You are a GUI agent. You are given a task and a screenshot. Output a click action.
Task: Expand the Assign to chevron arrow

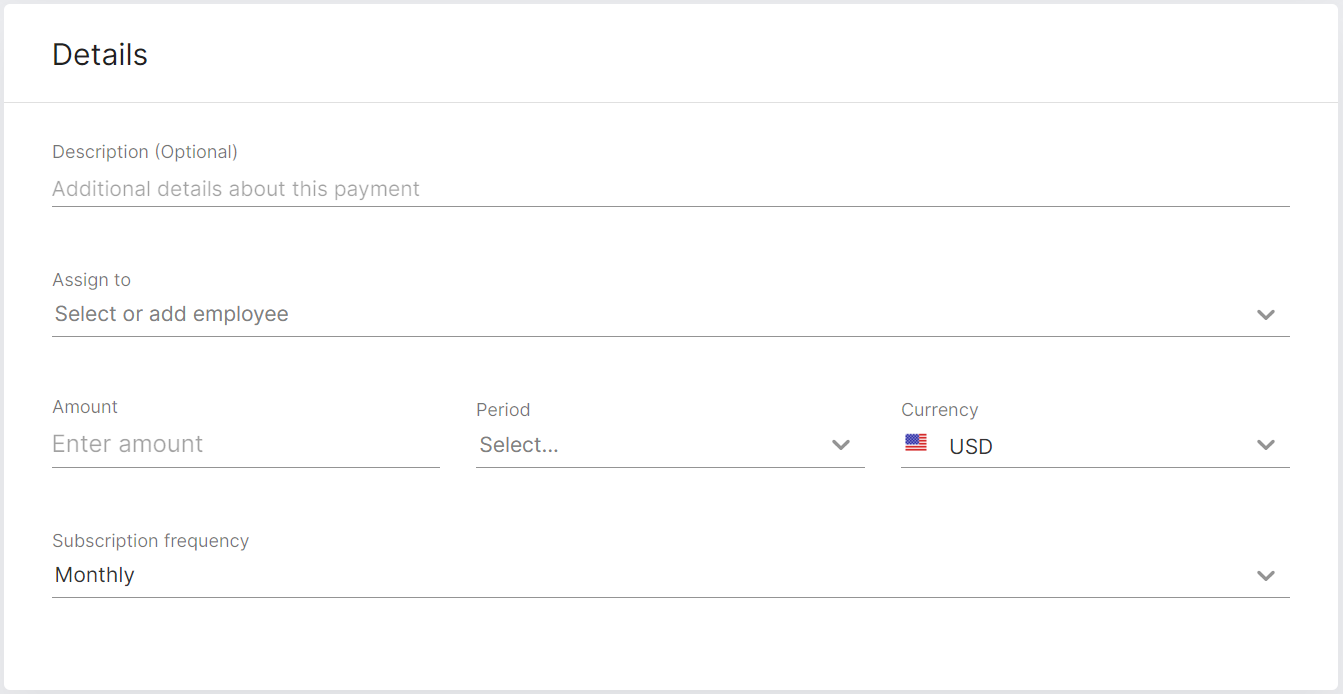tap(1265, 315)
